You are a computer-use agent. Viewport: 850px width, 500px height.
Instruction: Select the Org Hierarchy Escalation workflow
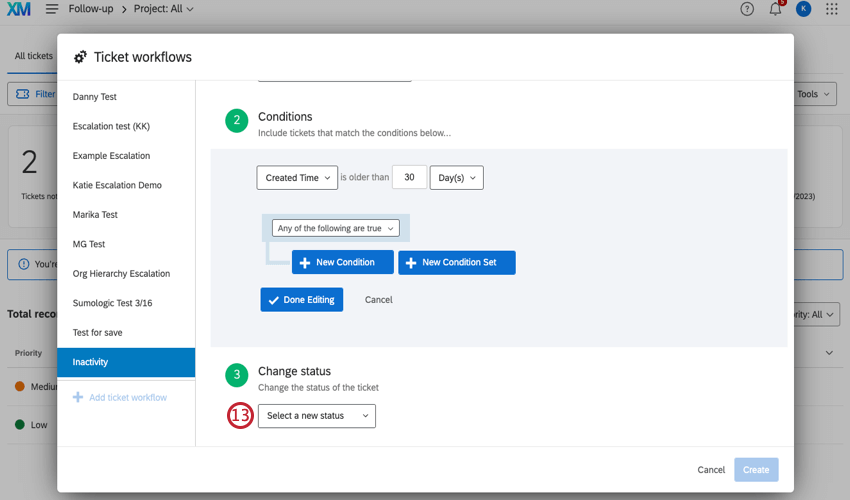click(x=126, y=273)
